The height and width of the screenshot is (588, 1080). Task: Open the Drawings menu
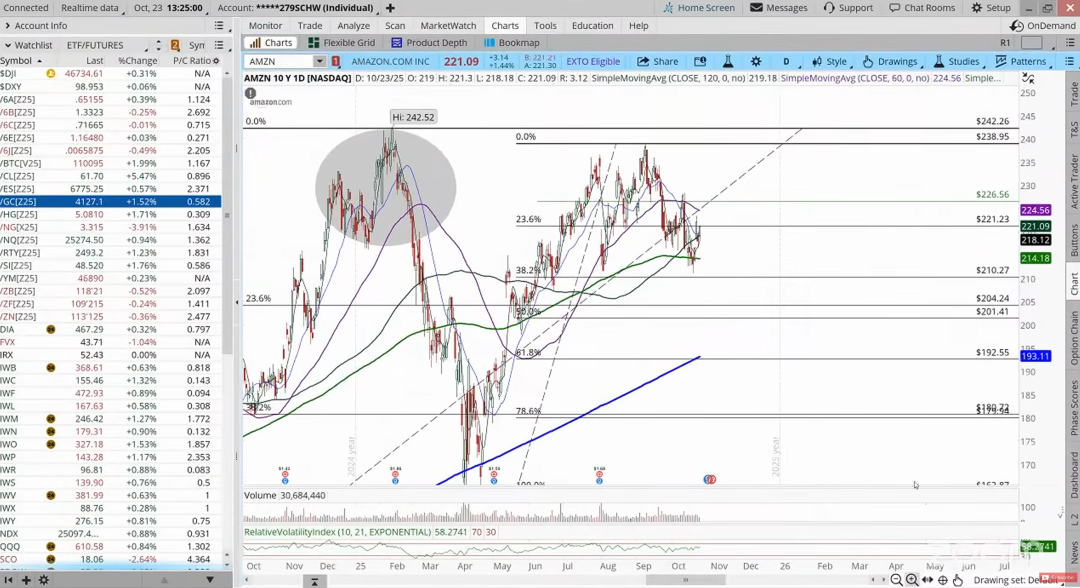890,61
